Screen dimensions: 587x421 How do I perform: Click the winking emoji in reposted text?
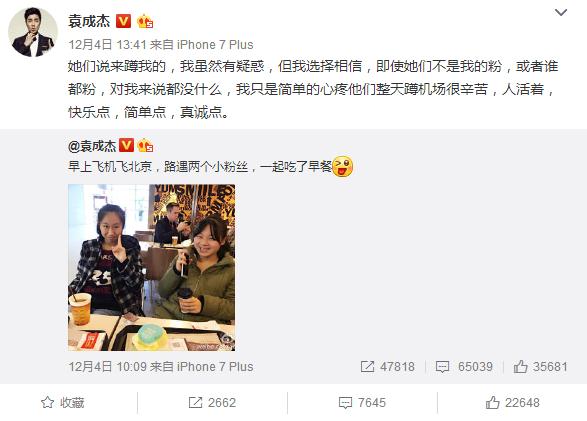pos(342,167)
